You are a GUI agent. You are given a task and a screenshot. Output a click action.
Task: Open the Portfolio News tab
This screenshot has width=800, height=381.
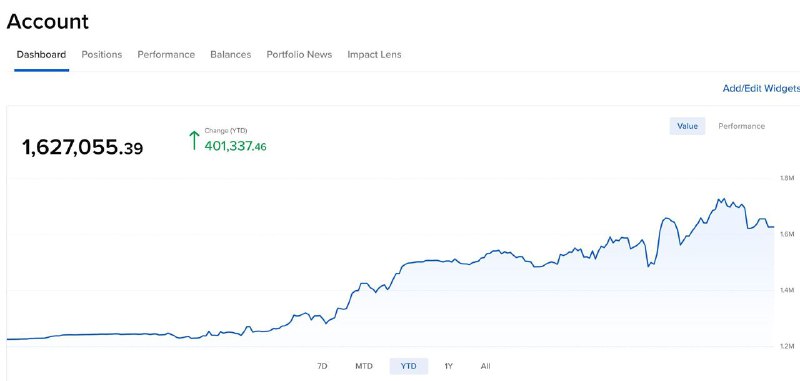coord(299,55)
